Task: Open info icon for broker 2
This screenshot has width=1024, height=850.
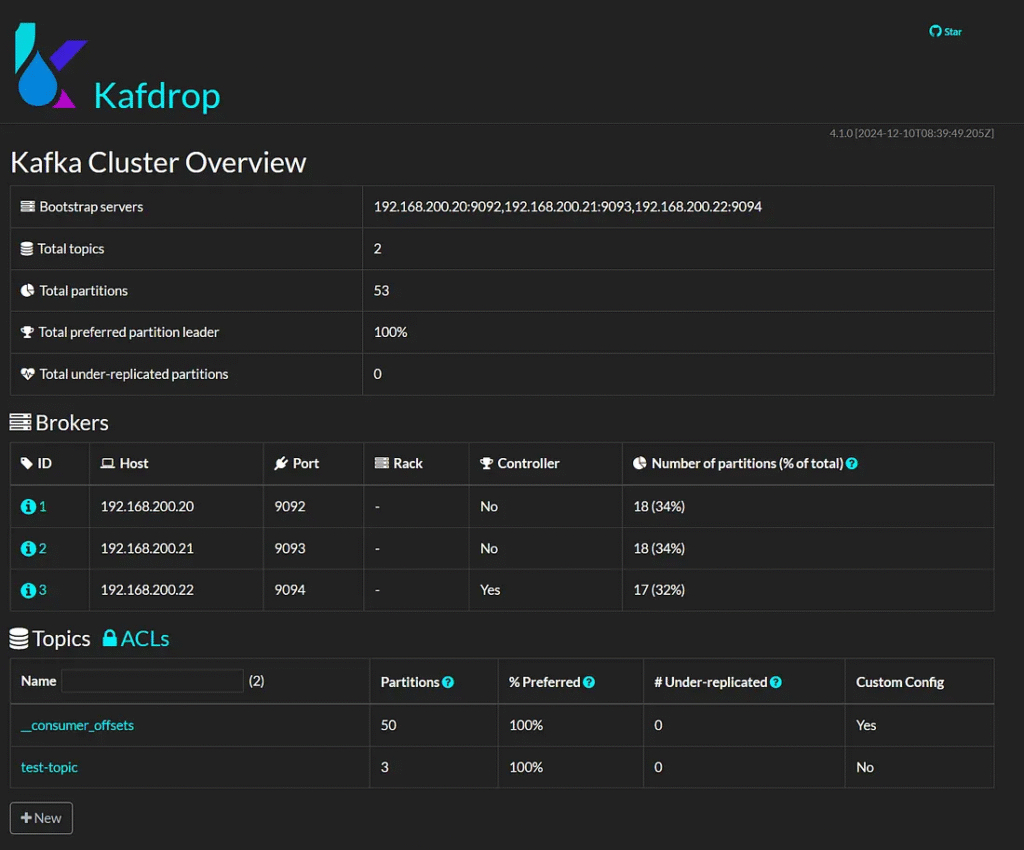Action: click(x=28, y=548)
